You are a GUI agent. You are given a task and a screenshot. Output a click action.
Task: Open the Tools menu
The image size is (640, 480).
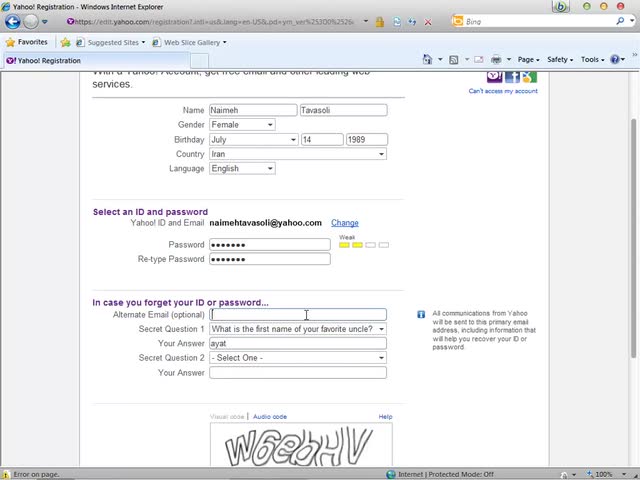point(592,60)
